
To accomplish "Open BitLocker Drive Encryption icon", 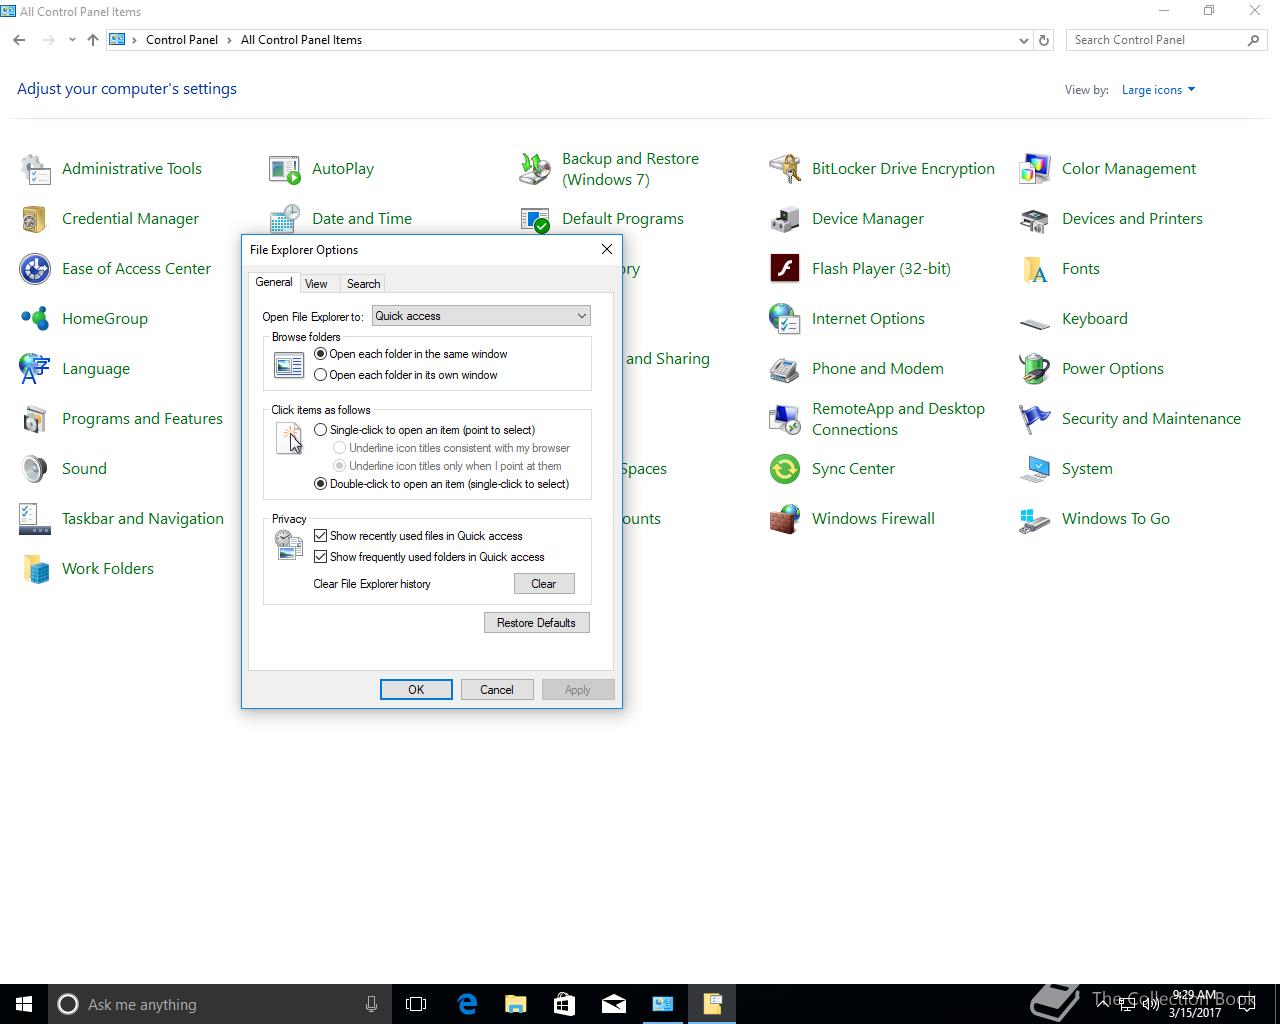I will (785, 169).
